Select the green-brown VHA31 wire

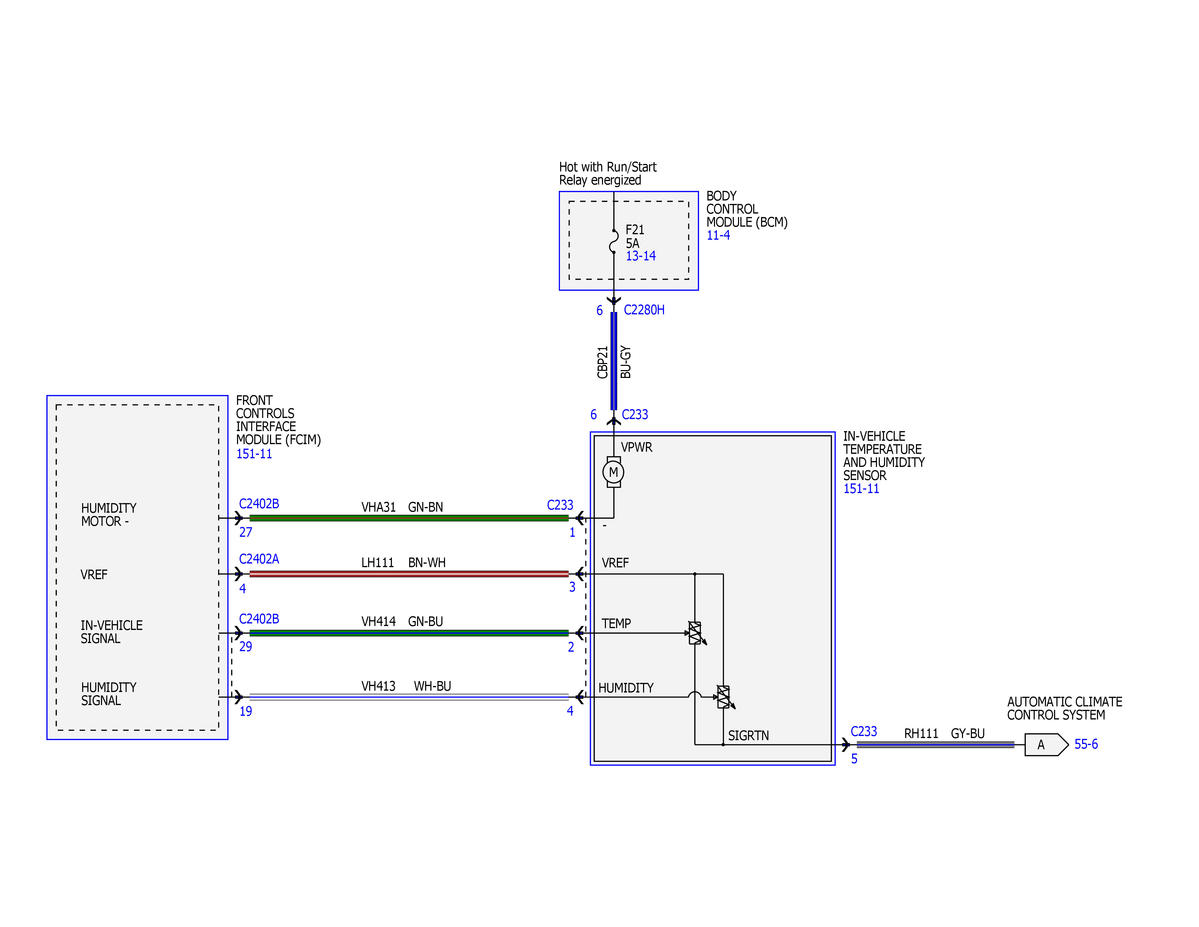pyautogui.click(x=409, y=518)
